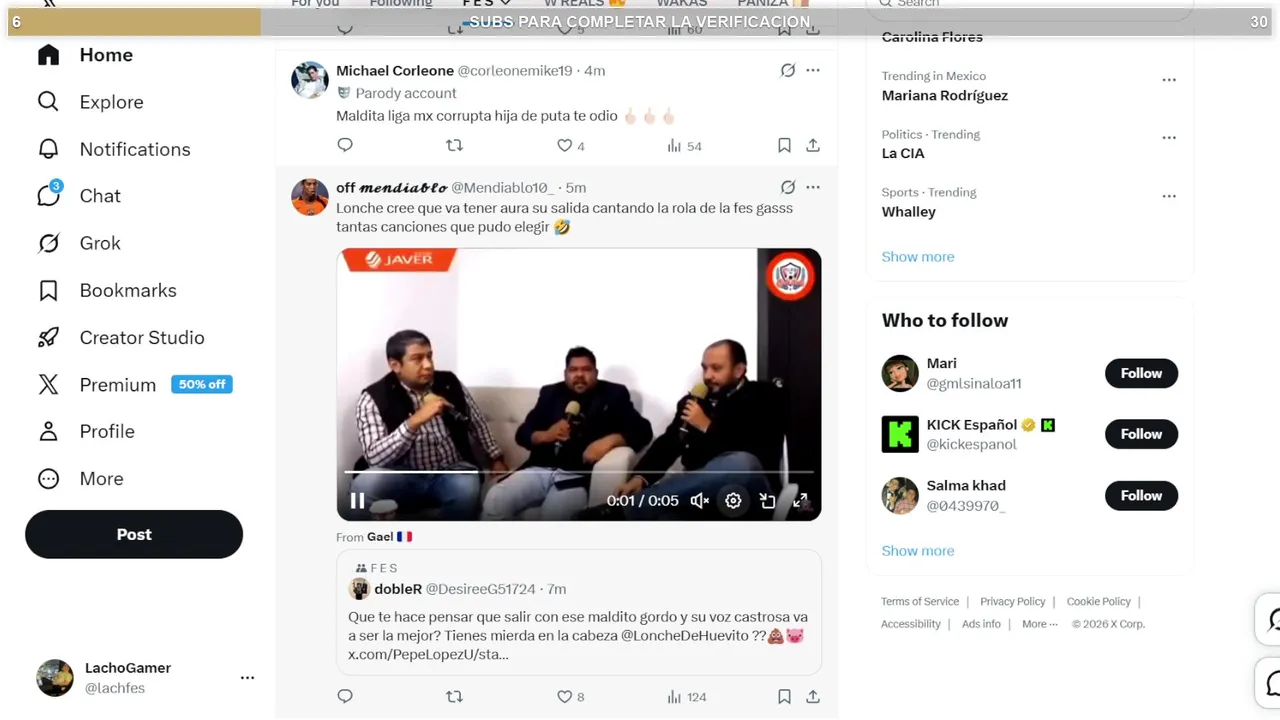Toggle fullscreen on the video
1280x720 pixels.
800,501
